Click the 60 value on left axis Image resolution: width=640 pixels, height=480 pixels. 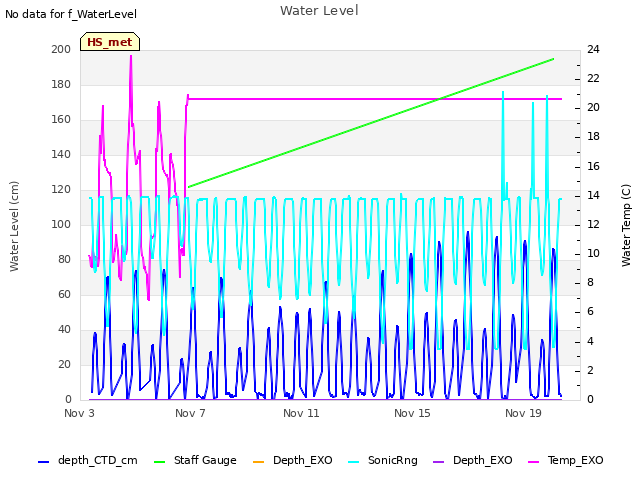tap(64, 294)
